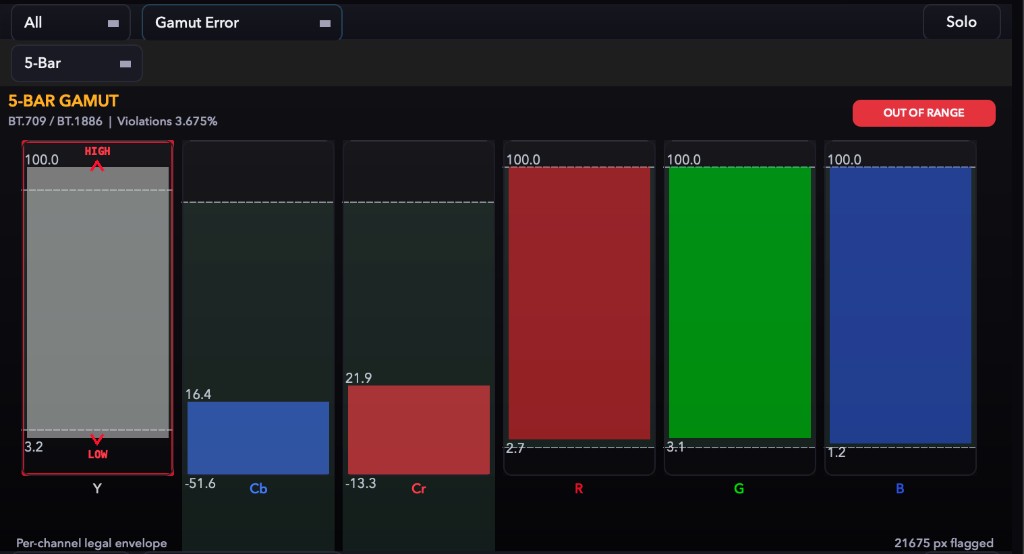This screenshot has width=1024, height=554.
Task: Select the red Cr chroma bar
Action: pyautogui.click(x=419, y=430)
